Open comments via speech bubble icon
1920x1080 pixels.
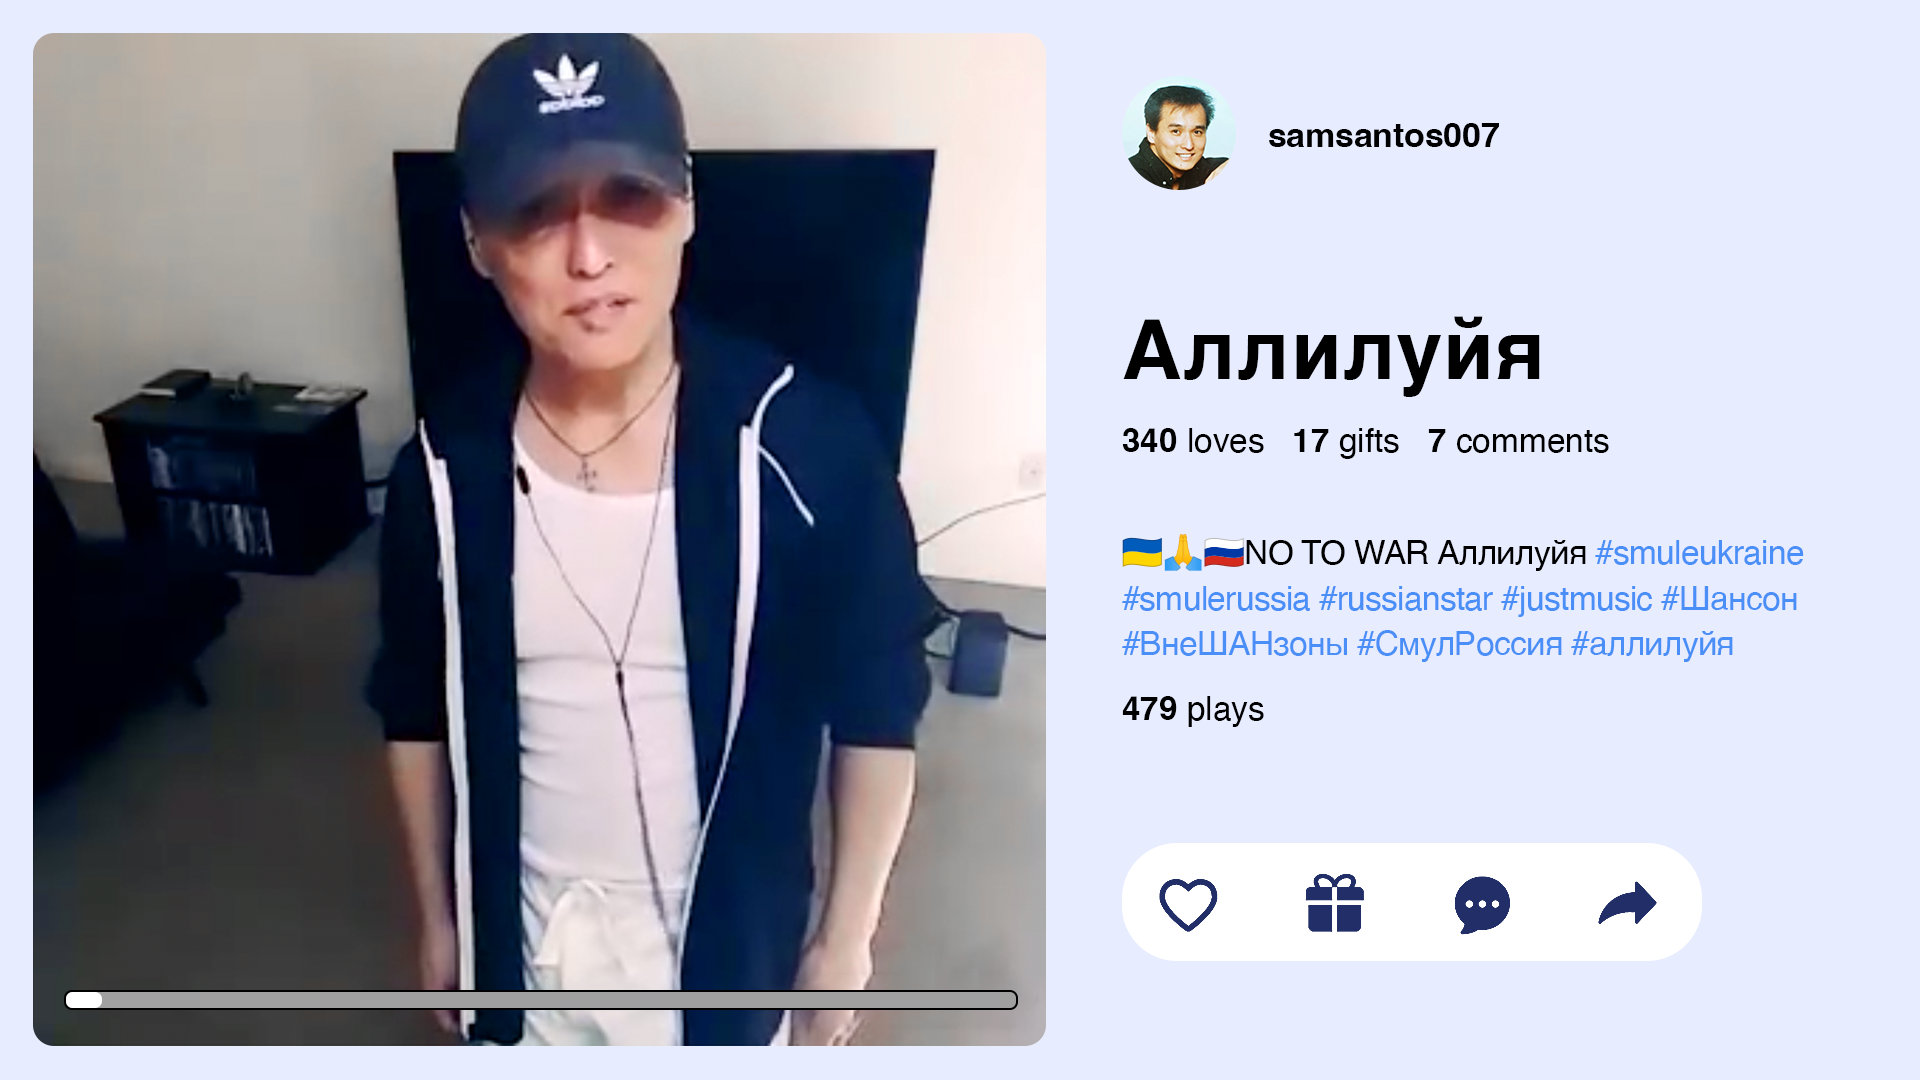(1482, 904)
